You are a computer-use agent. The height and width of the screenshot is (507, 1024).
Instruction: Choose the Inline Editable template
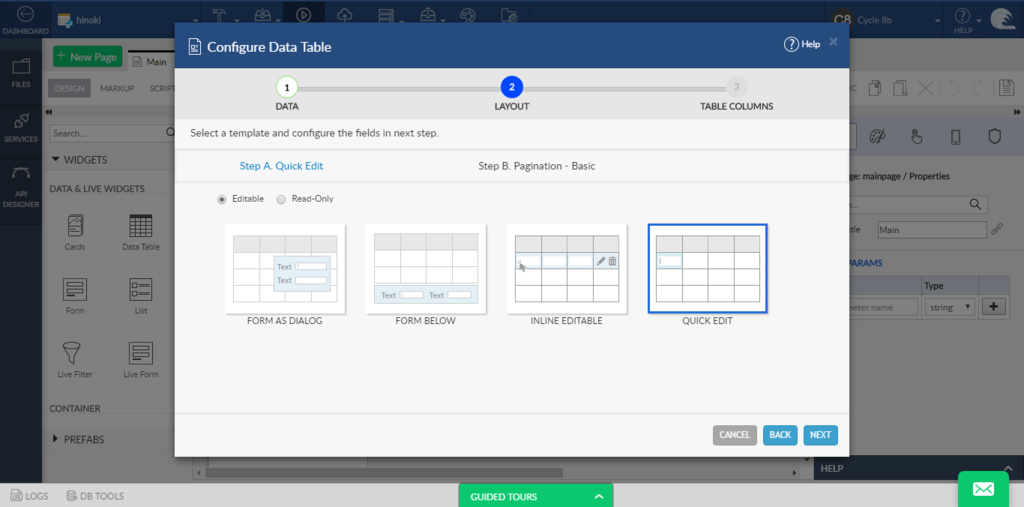click(x=567, y=269)
